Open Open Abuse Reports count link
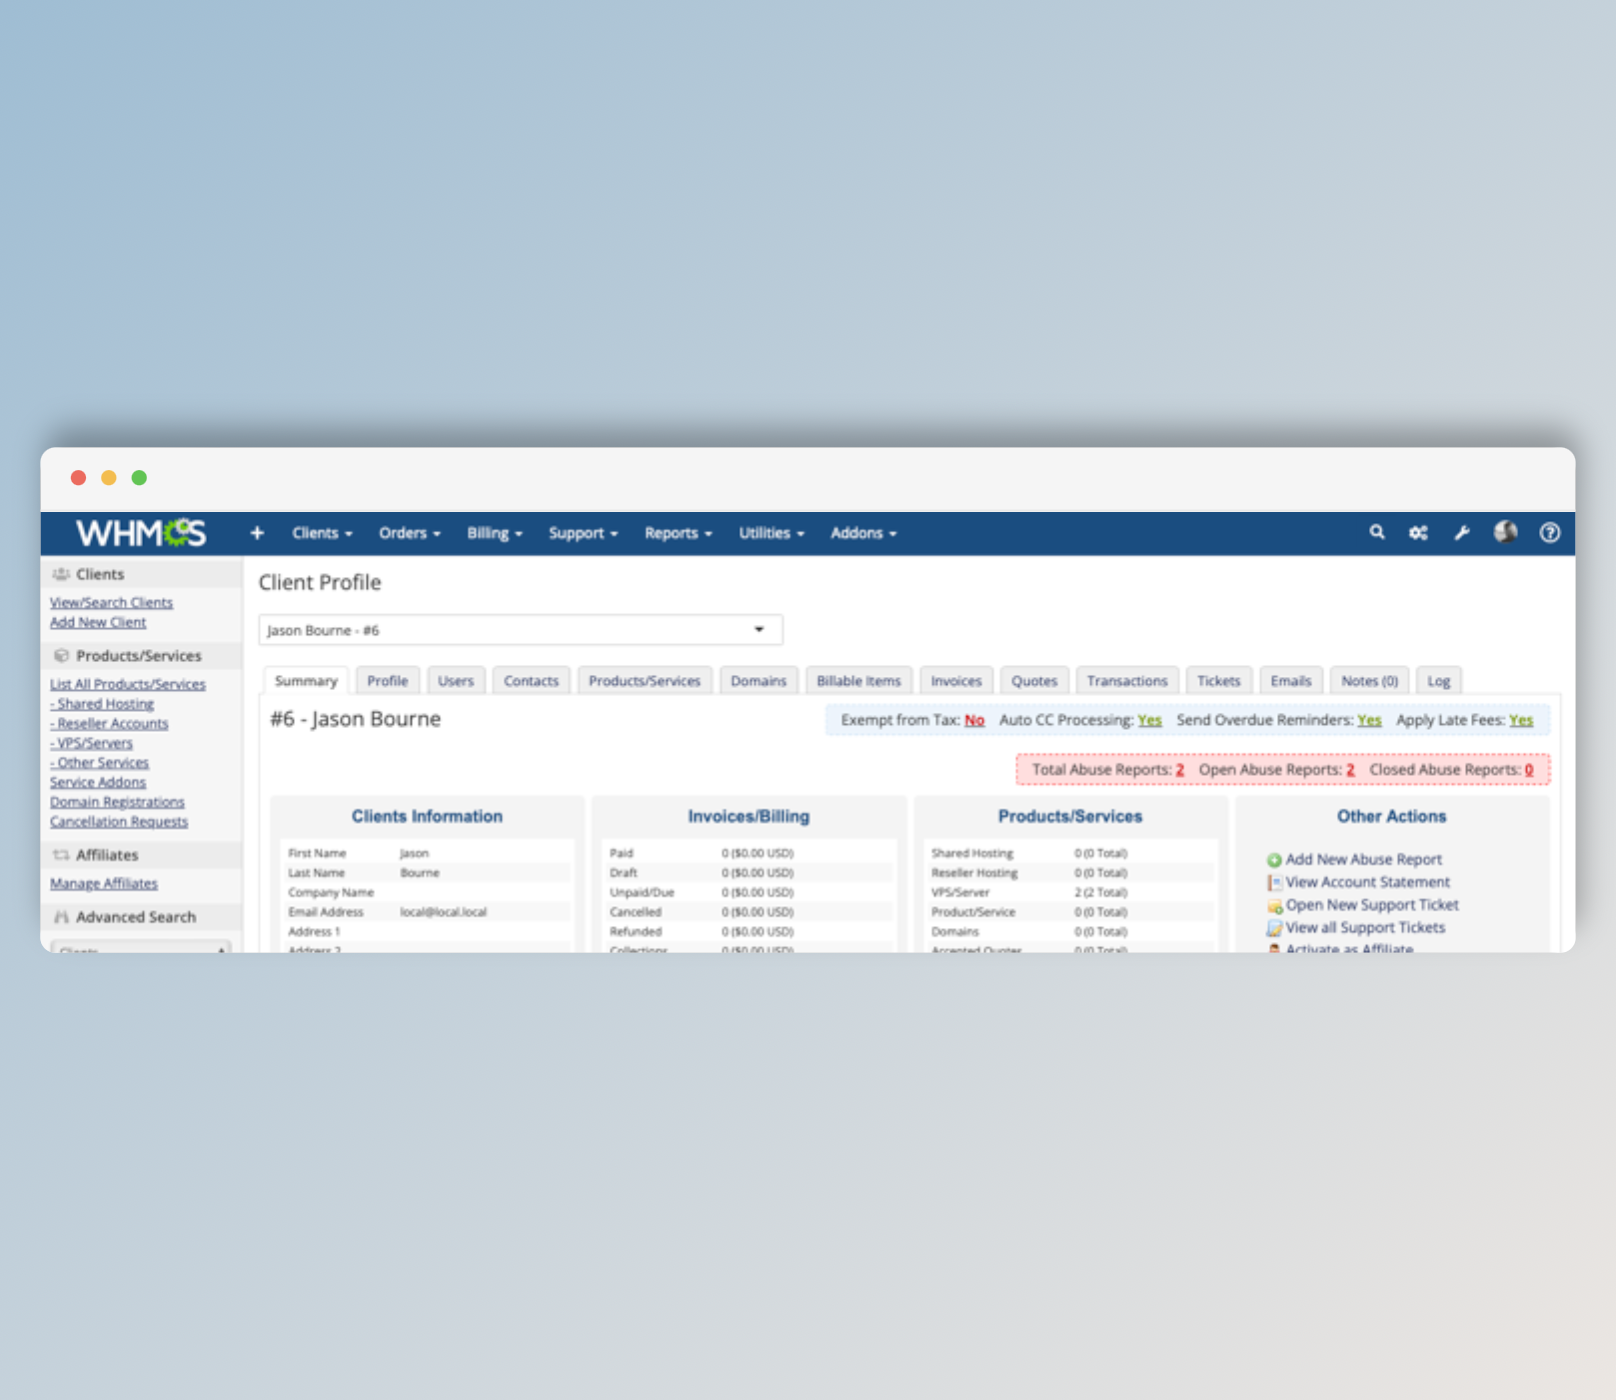 pyautogui.click(x=1350, y=770)
